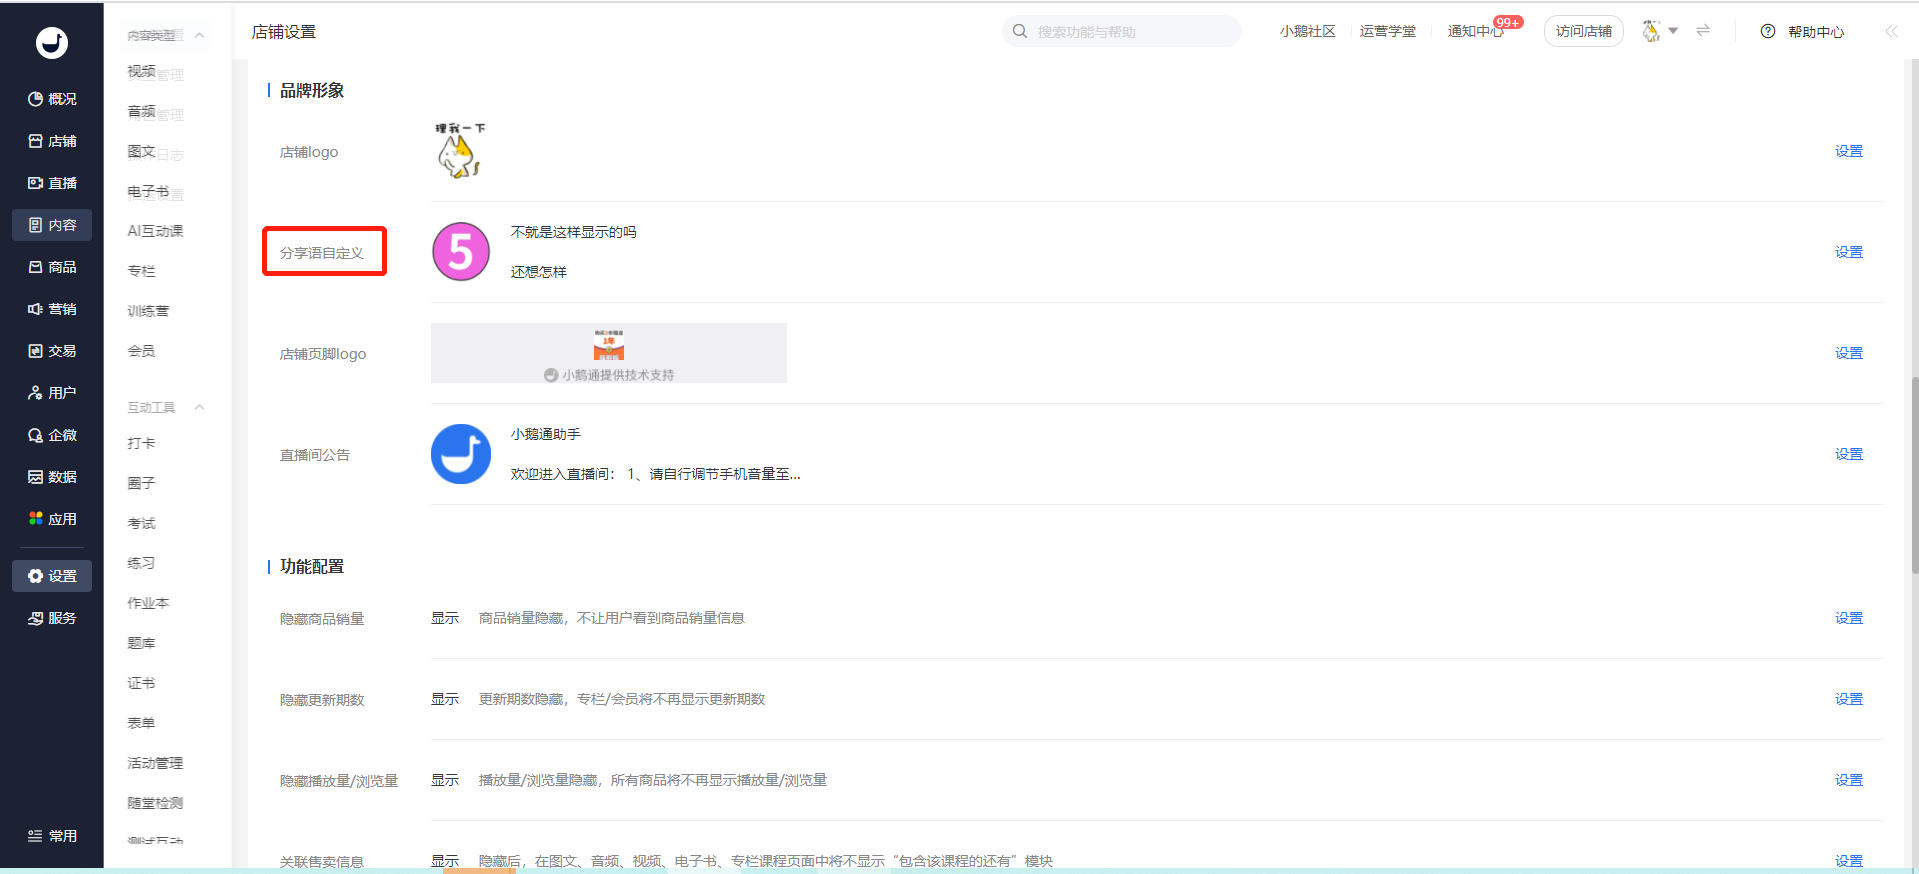Viewport: 1919px width, 874px height.
Task: Open the 应用 apps section
Action: pyautogui.click(x=52, y=519)
